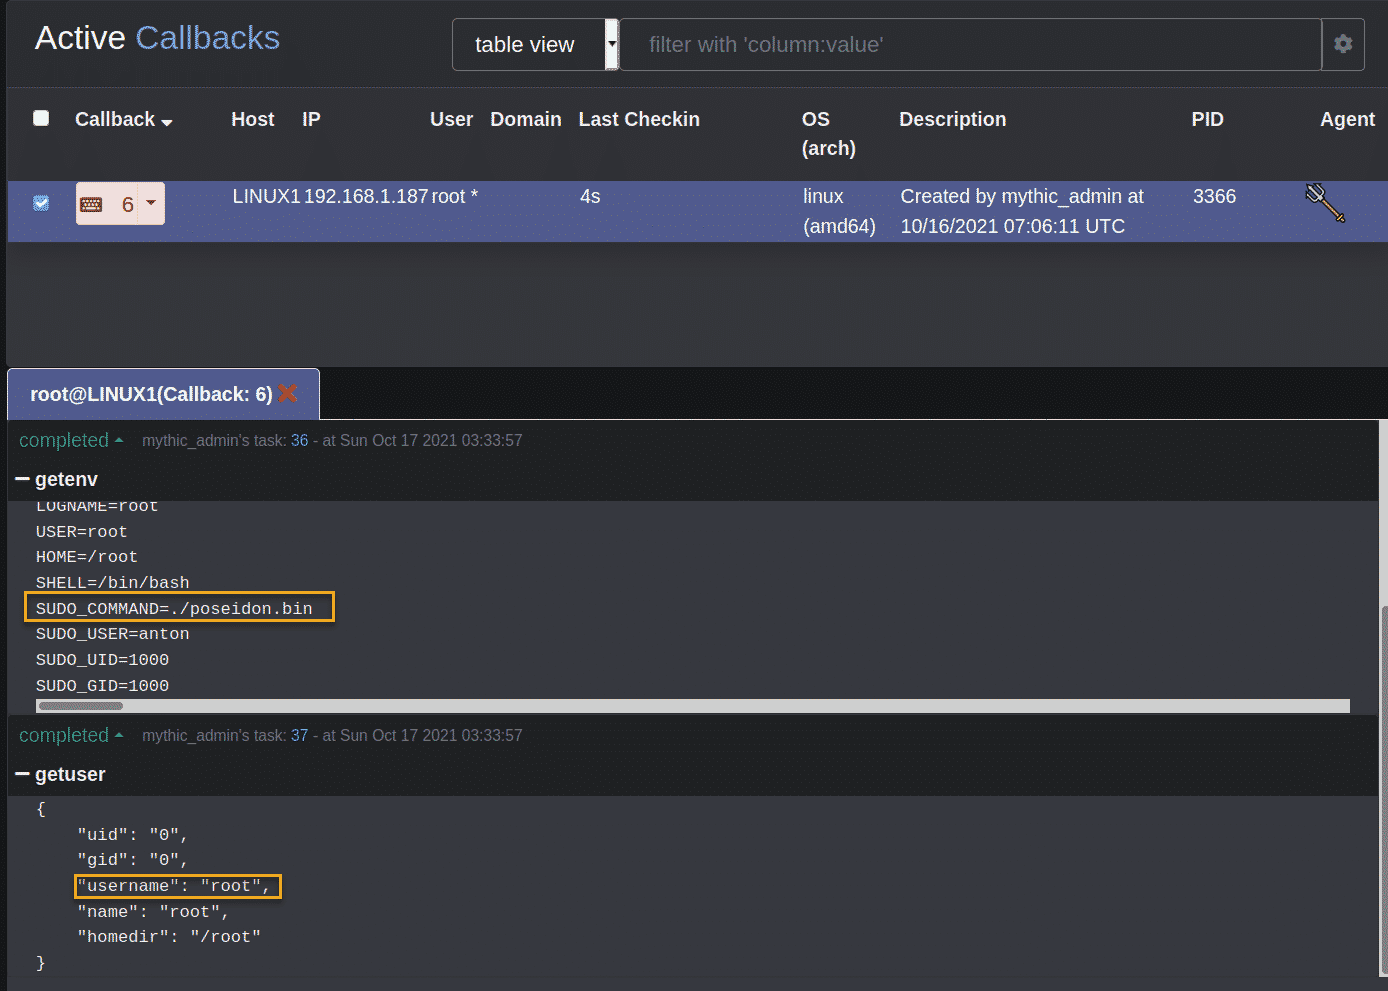
Task: Uncheck the select-all header checkbox
Action: click(x=41, y=117)
